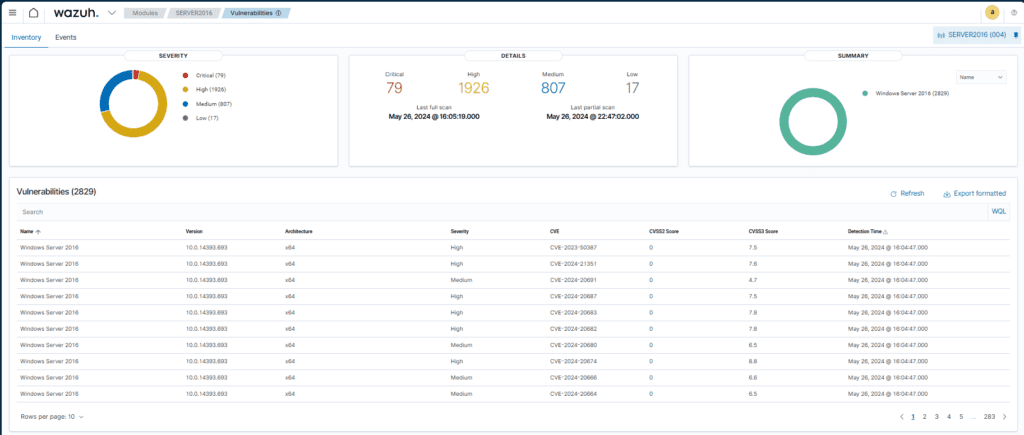The height and width of the screenshot is (435, 1024).
Task: Expand the Wazuh modules dropdown chevron
Action: pos(111,13)
